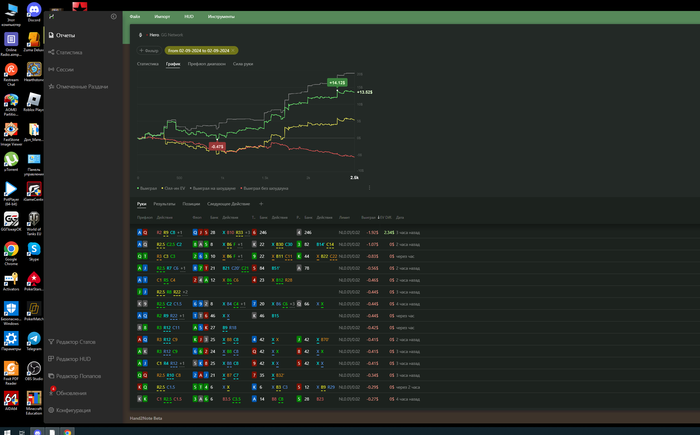Open Редактор HUD in sidebar
Viewport: 700px width, 435px height.
point(74,358)
